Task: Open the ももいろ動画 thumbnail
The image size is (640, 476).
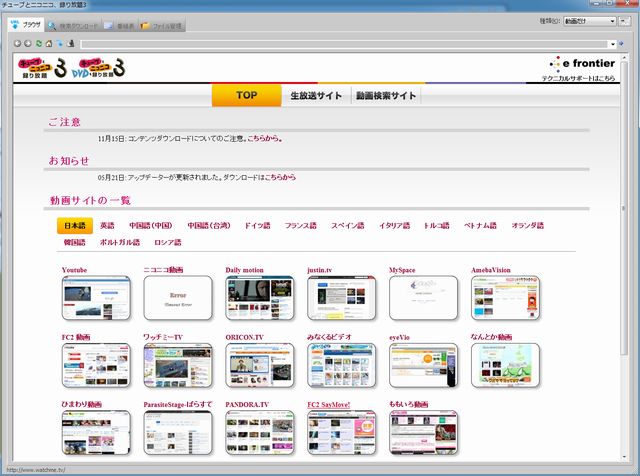Action: coord(424,432)
